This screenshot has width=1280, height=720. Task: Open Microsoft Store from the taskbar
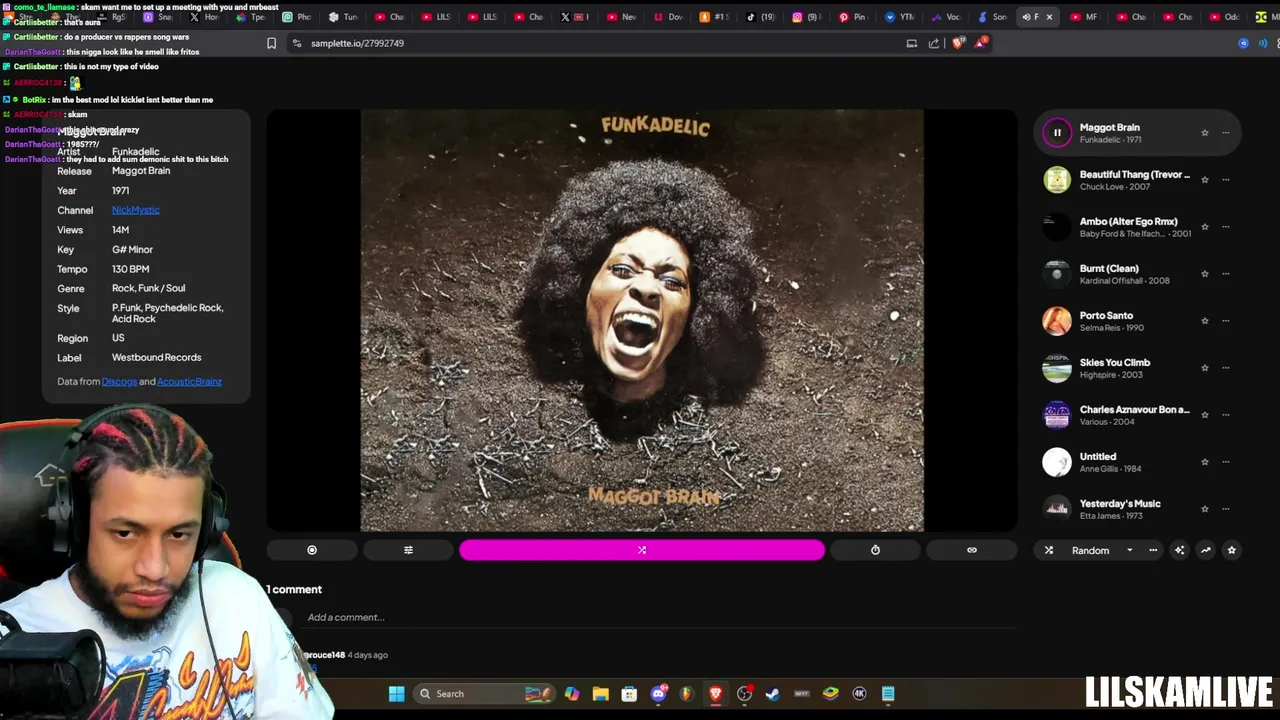coord(629,694)
